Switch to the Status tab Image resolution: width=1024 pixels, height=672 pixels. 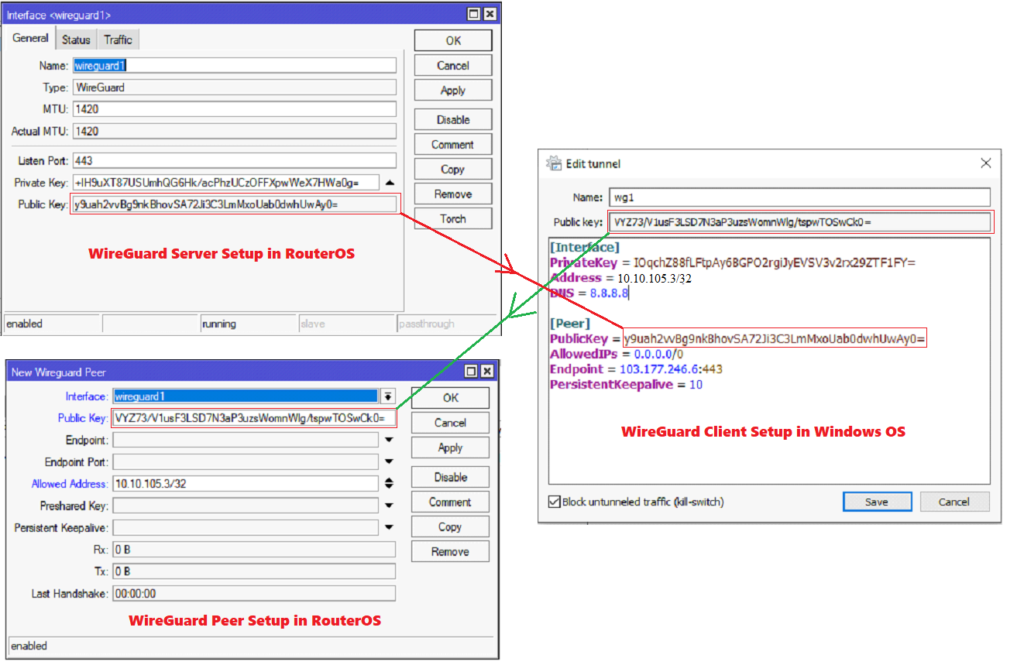tap(75, 39)
